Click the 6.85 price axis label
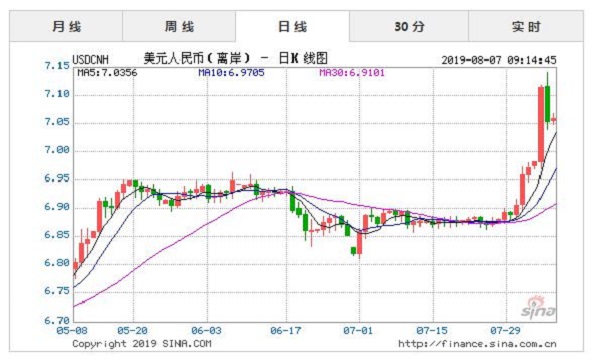Image resolution: width=600 pixels, height=363 pixels. coord(57,234)
